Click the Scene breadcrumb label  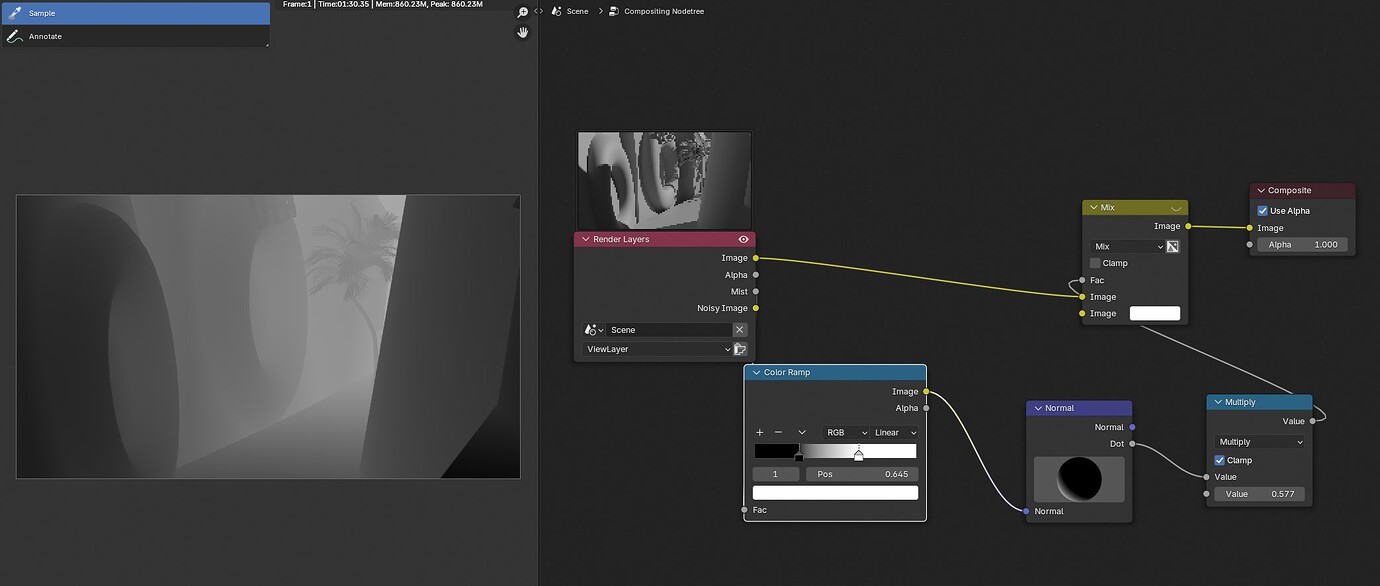tap(577, 11)
